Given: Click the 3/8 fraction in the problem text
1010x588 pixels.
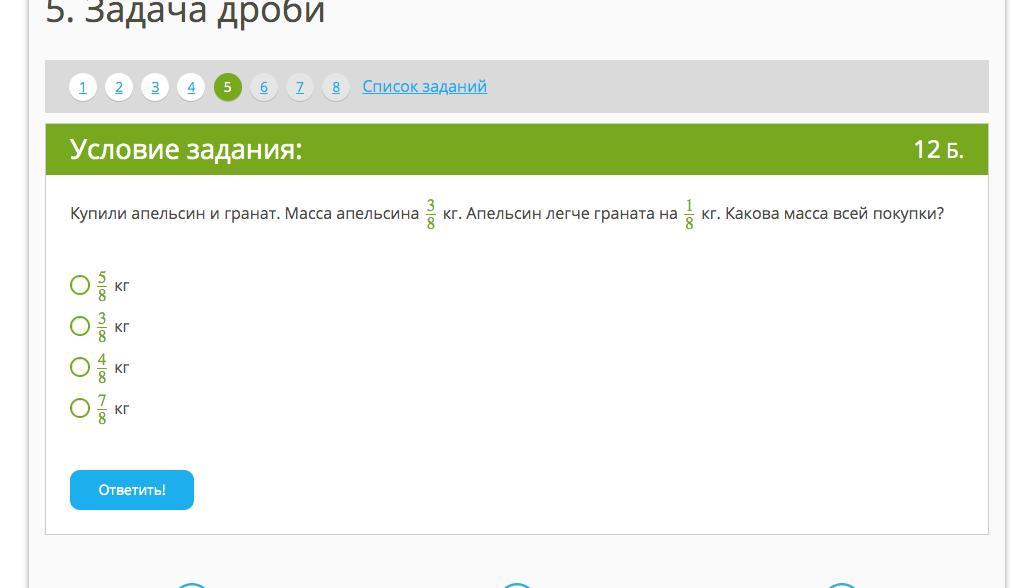Looking at the screenshot, I should pos(431,214).
